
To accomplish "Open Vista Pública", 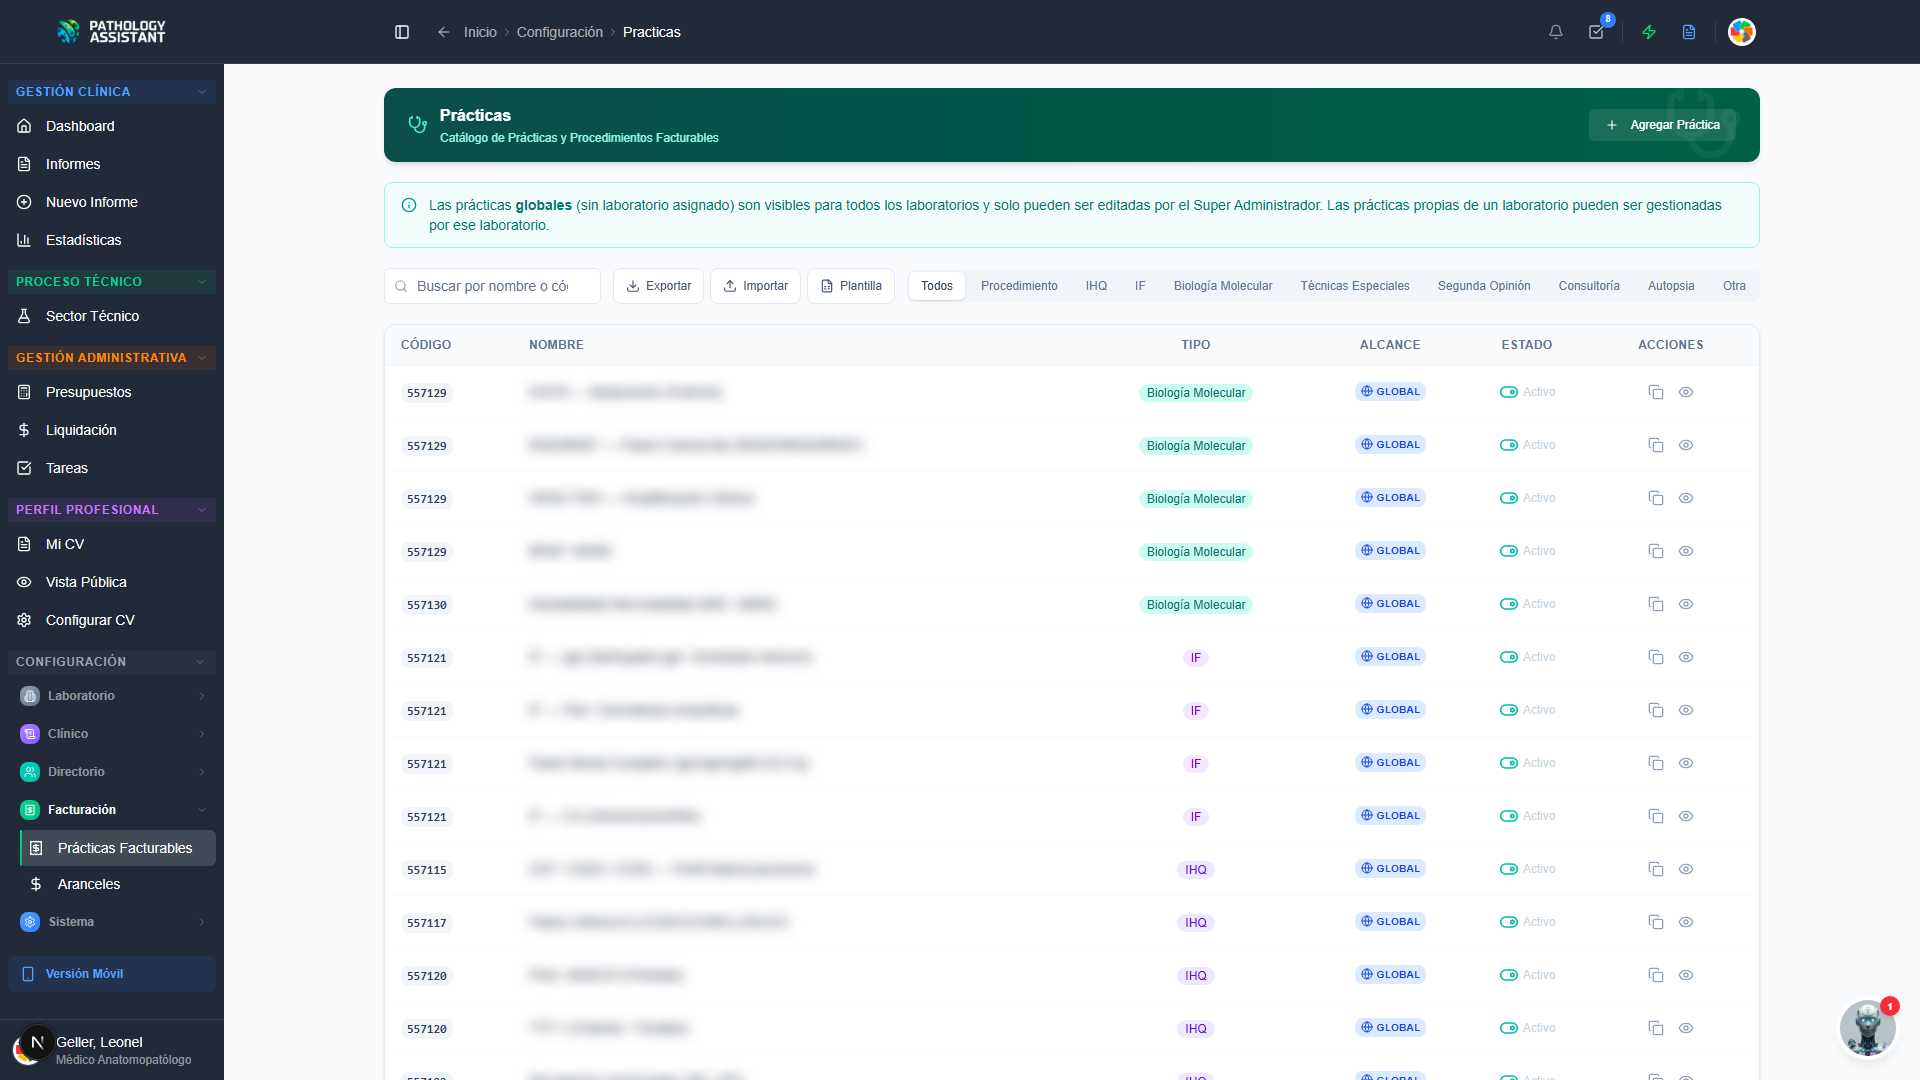I will [112, 582].
